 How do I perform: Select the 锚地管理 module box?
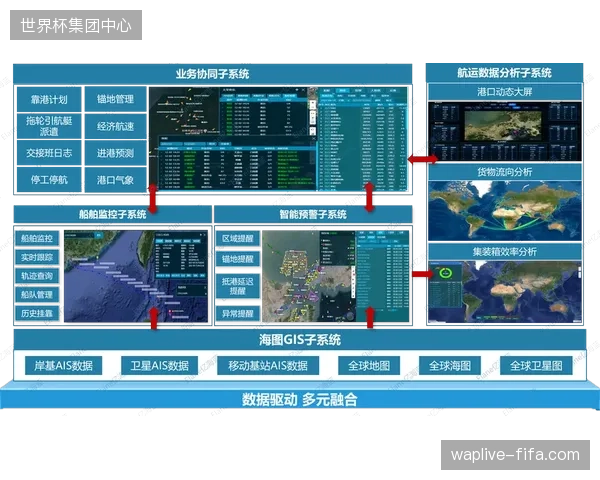point(115,99)
